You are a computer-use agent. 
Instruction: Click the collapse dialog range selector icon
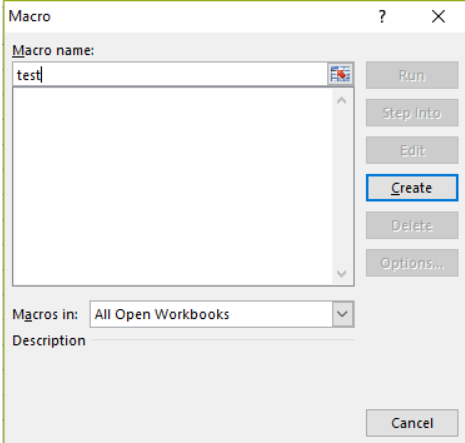tap(340, 74)
